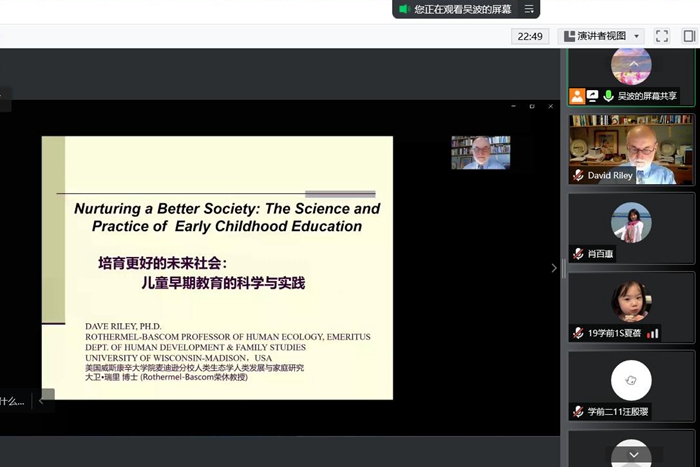Screen dimensions: 700x467
Task: Toggle the participant sidebar panel icon
Action: pos(689,36)
